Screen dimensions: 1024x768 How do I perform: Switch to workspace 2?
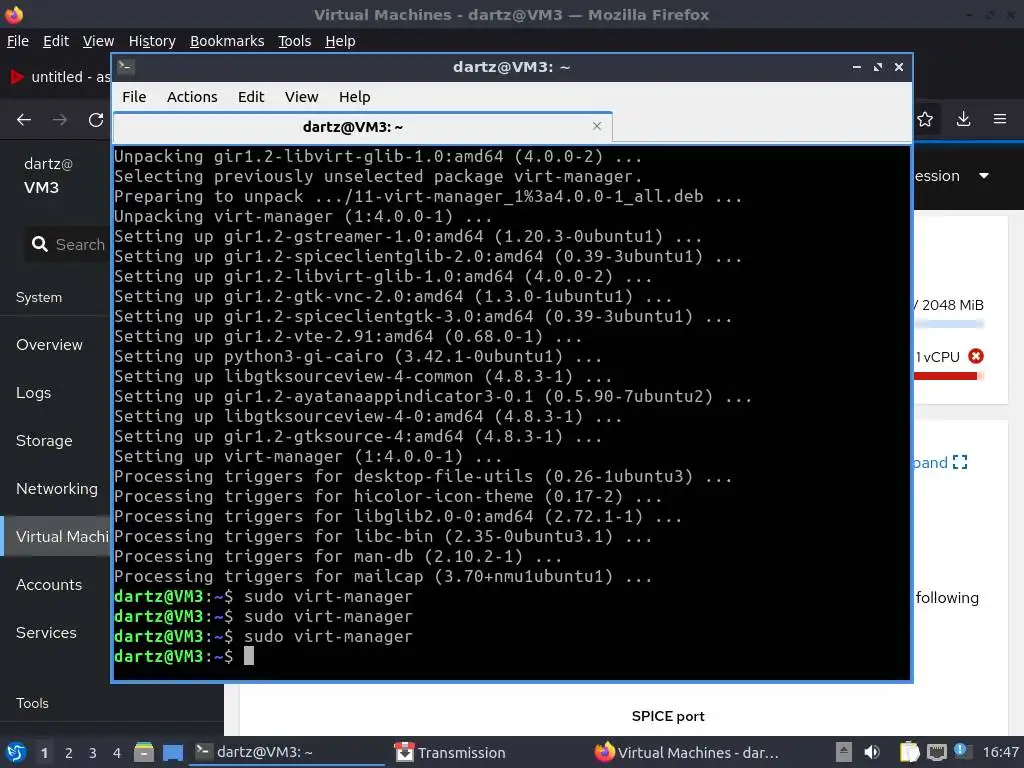69,753
